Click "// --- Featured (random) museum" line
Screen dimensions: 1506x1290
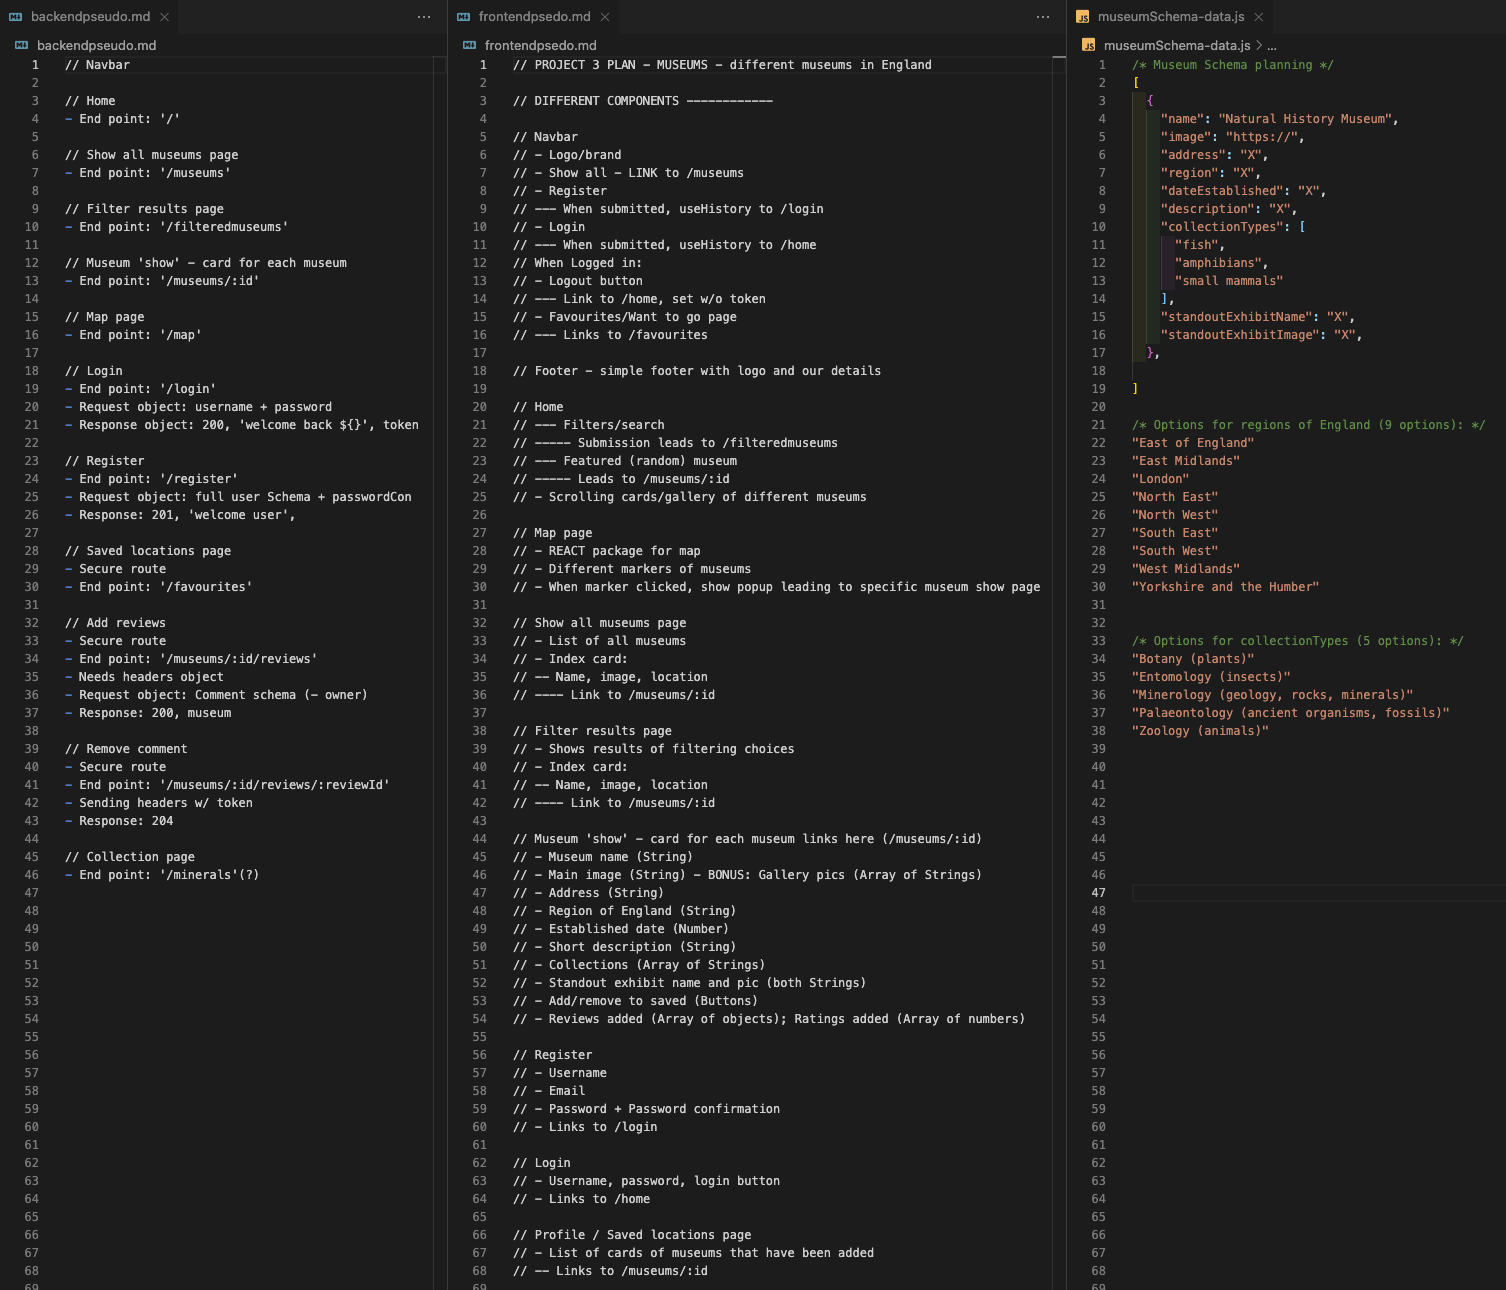[x=625, y=461]
